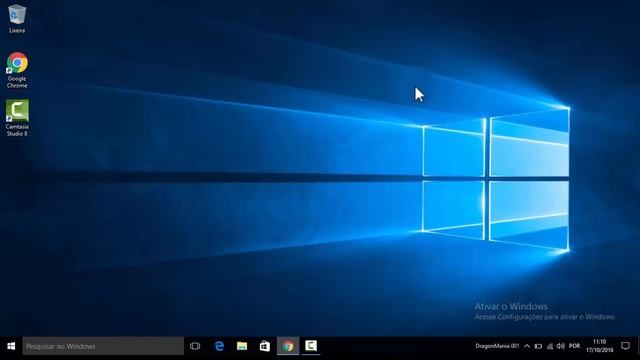Screen dimensions: 640x360
Task: Open the Windows Start menu
Action: point(11,346)
